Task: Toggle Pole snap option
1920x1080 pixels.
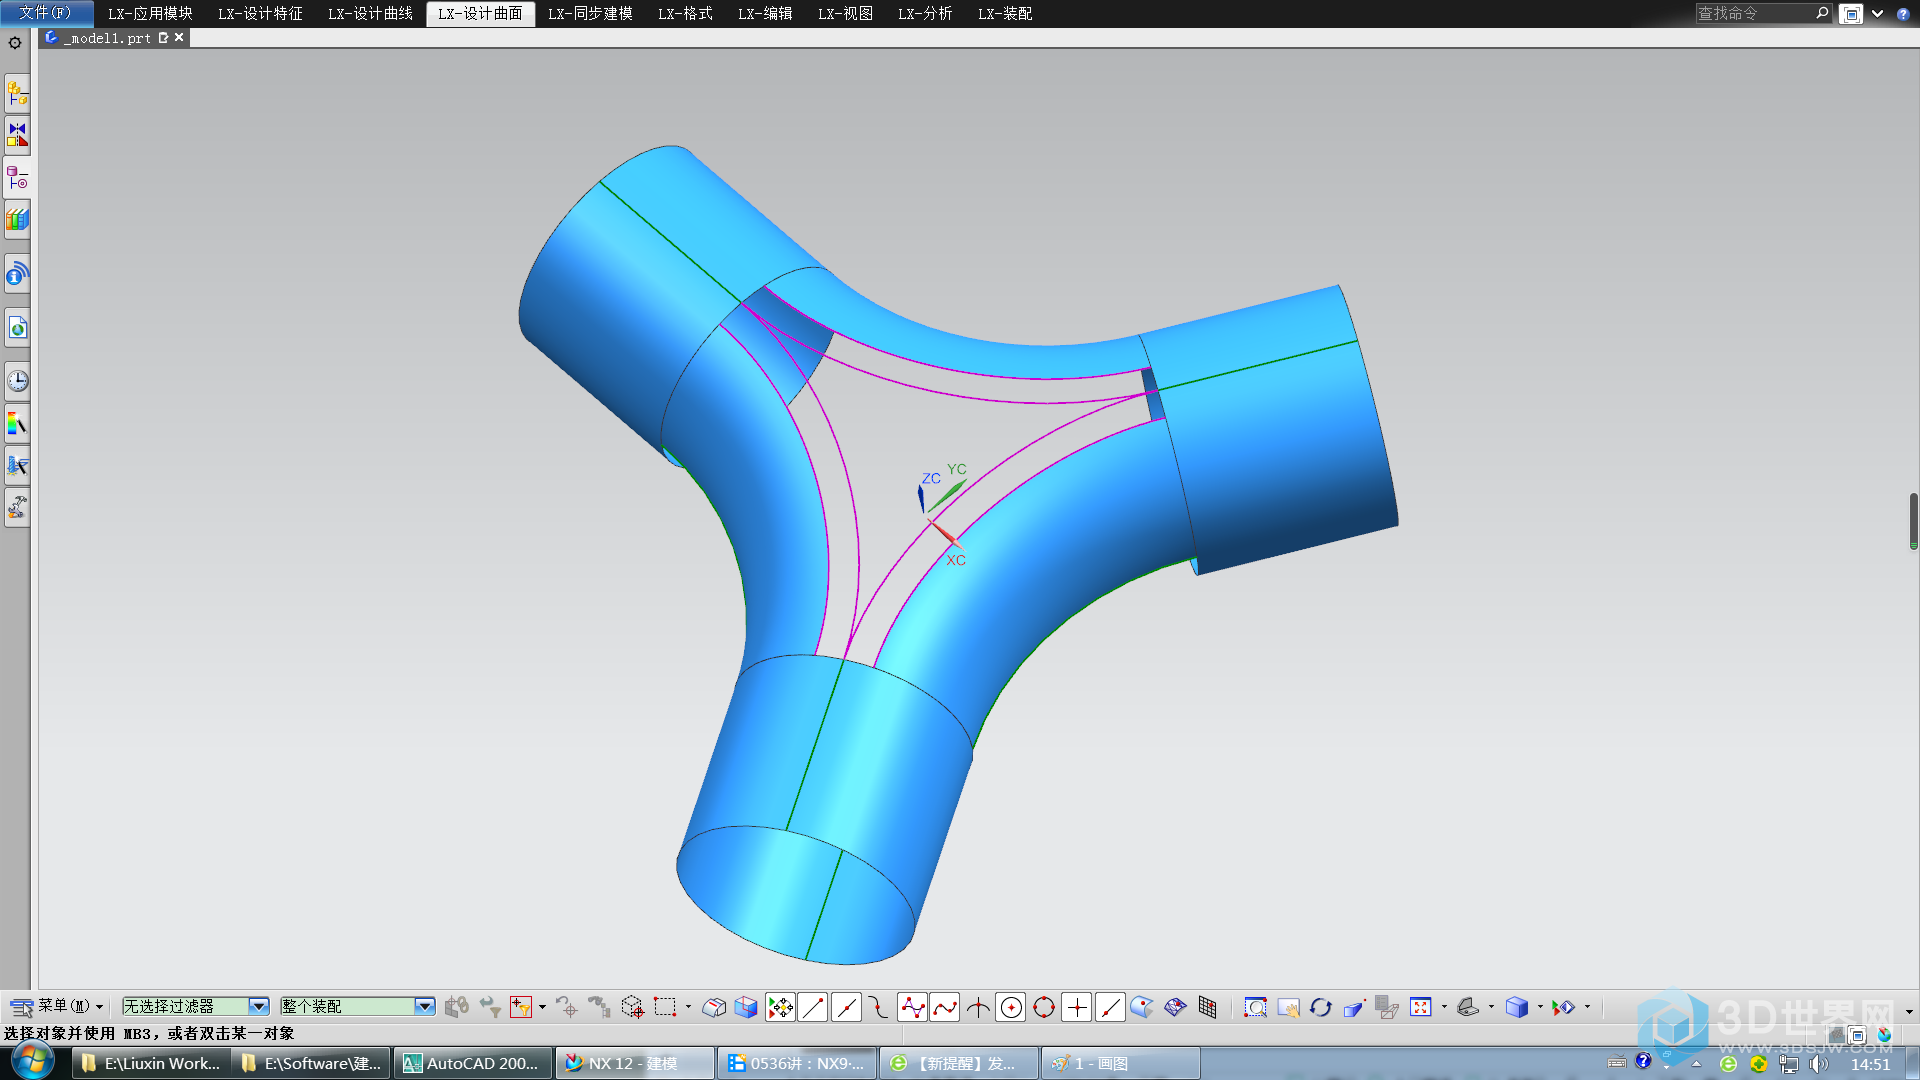Action: click(912, 1007)
